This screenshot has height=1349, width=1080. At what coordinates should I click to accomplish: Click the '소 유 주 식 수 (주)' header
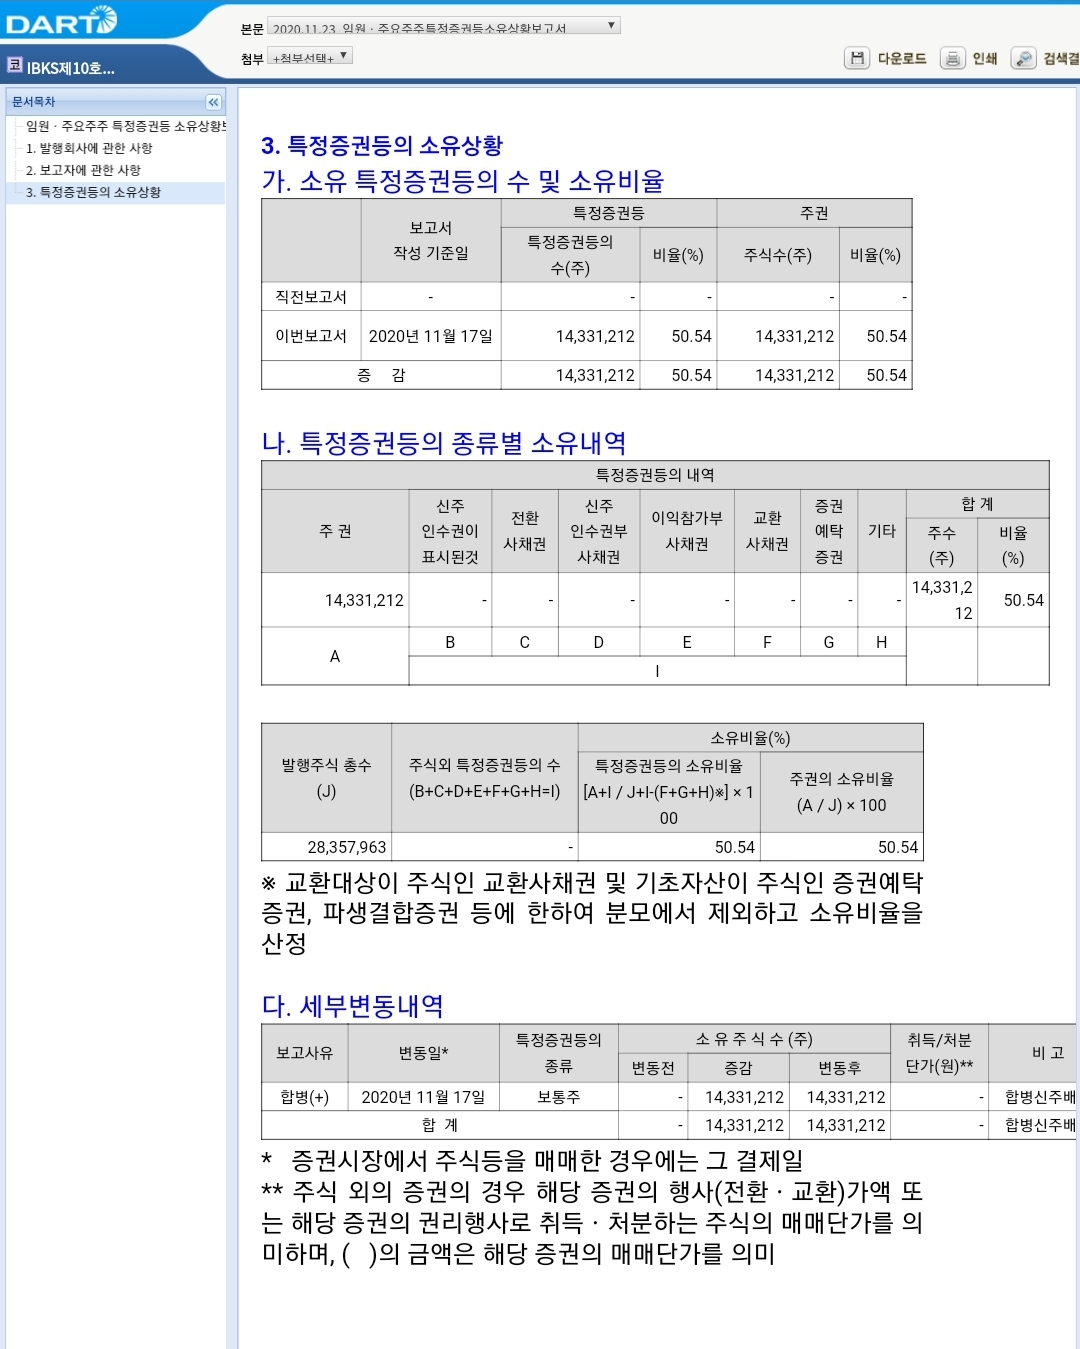pyautogui.click(x=754, y=1039)
